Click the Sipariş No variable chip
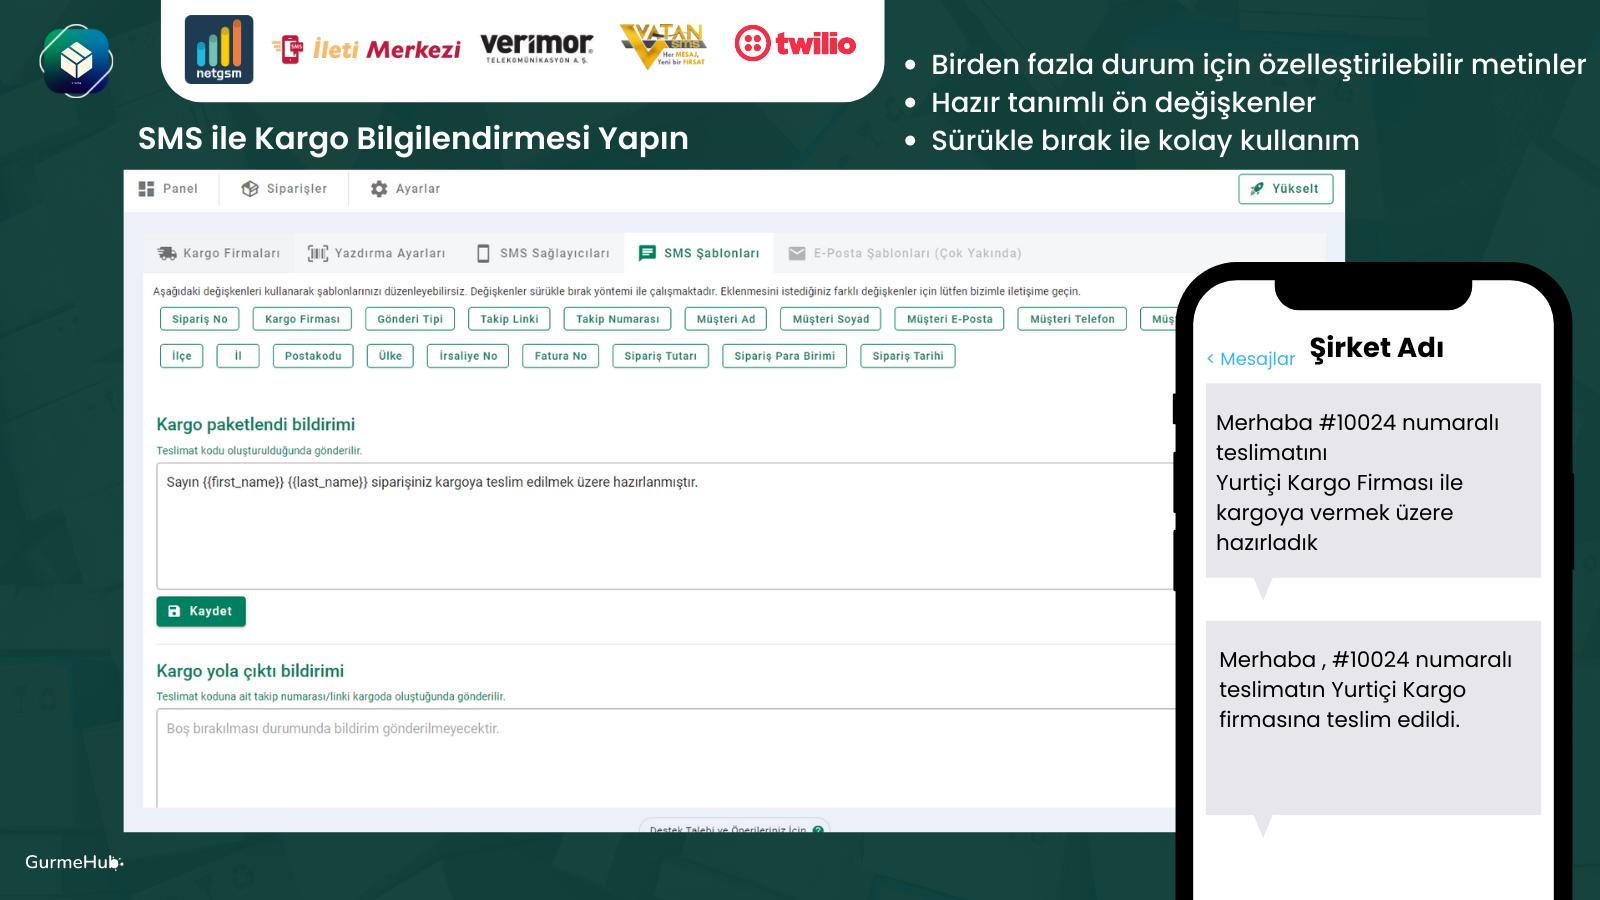The width and height of the screenshot is (1600, 900). pos(200,319)
